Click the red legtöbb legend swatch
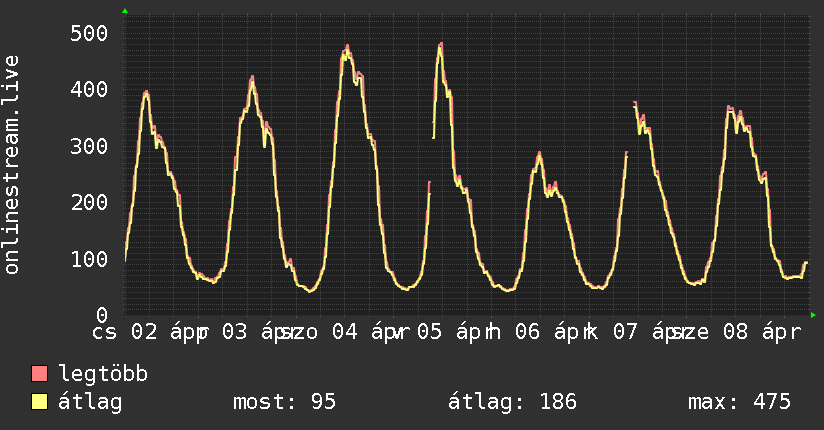Image resolution: width=824 pixels, height=430 pixels. (x=40, y=374)
